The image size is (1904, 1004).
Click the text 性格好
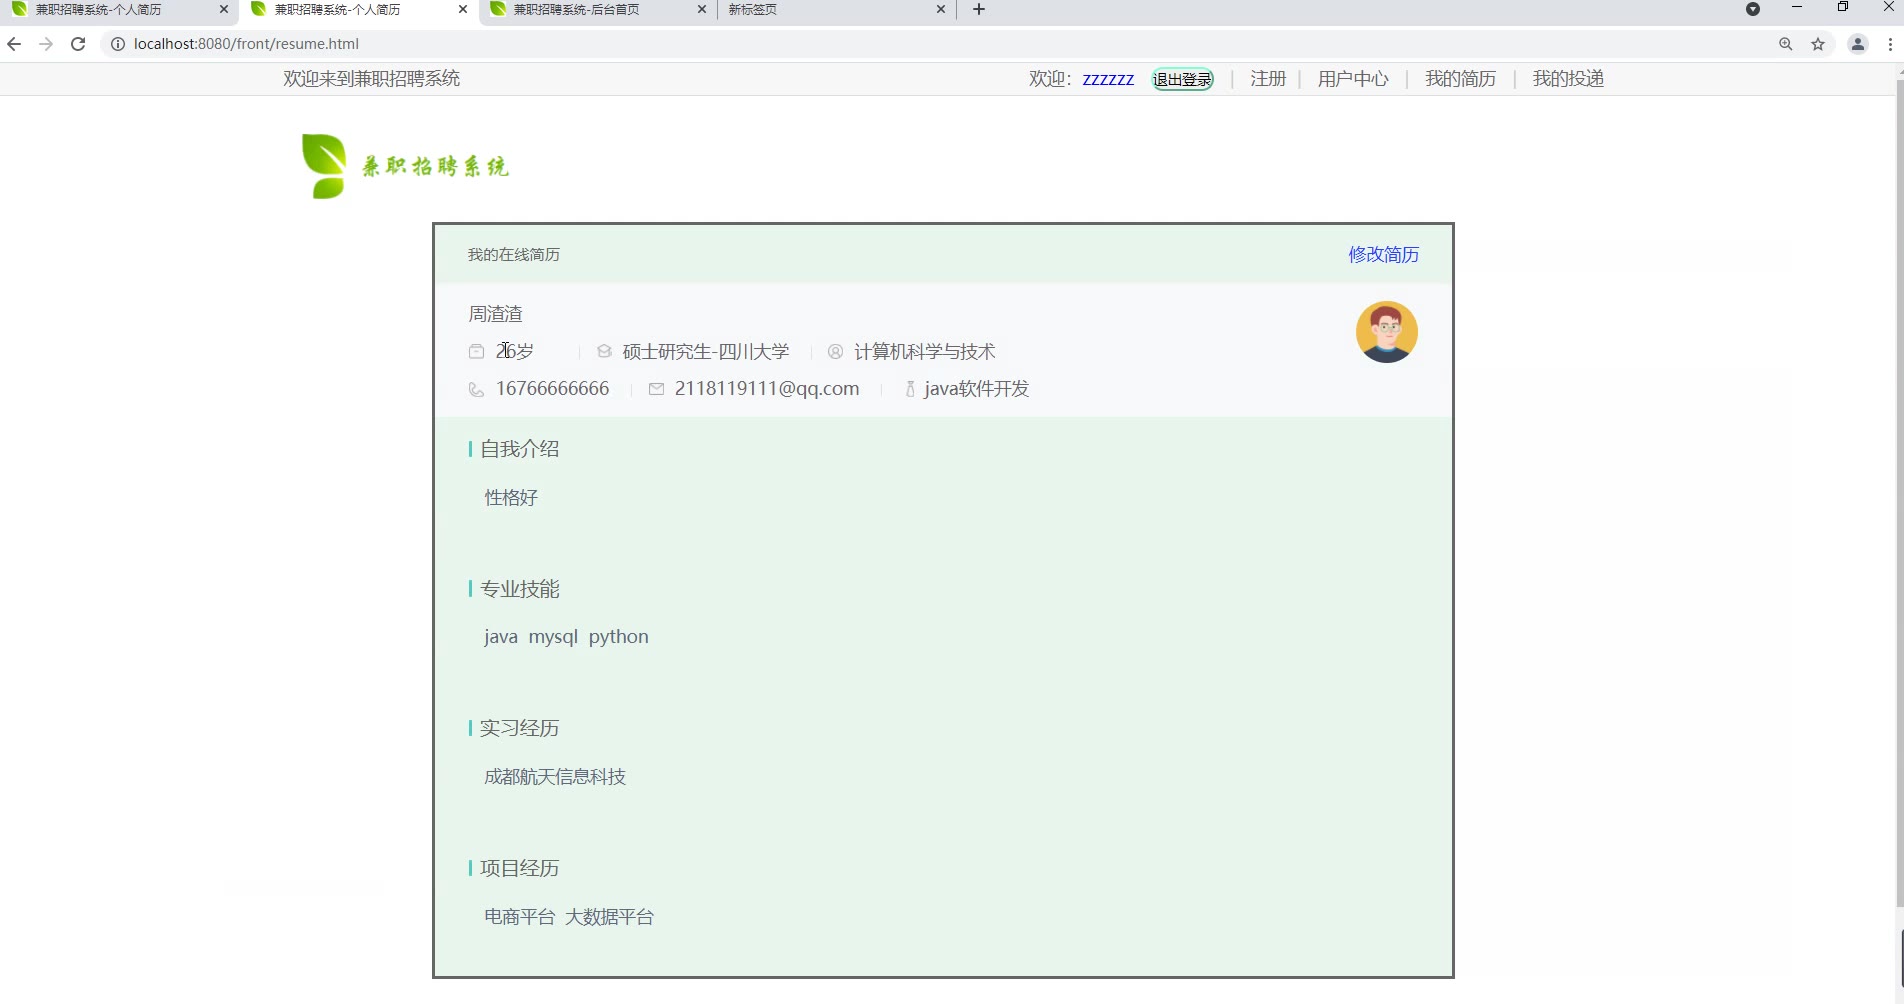pyautogui.click(x=511, y=498)
